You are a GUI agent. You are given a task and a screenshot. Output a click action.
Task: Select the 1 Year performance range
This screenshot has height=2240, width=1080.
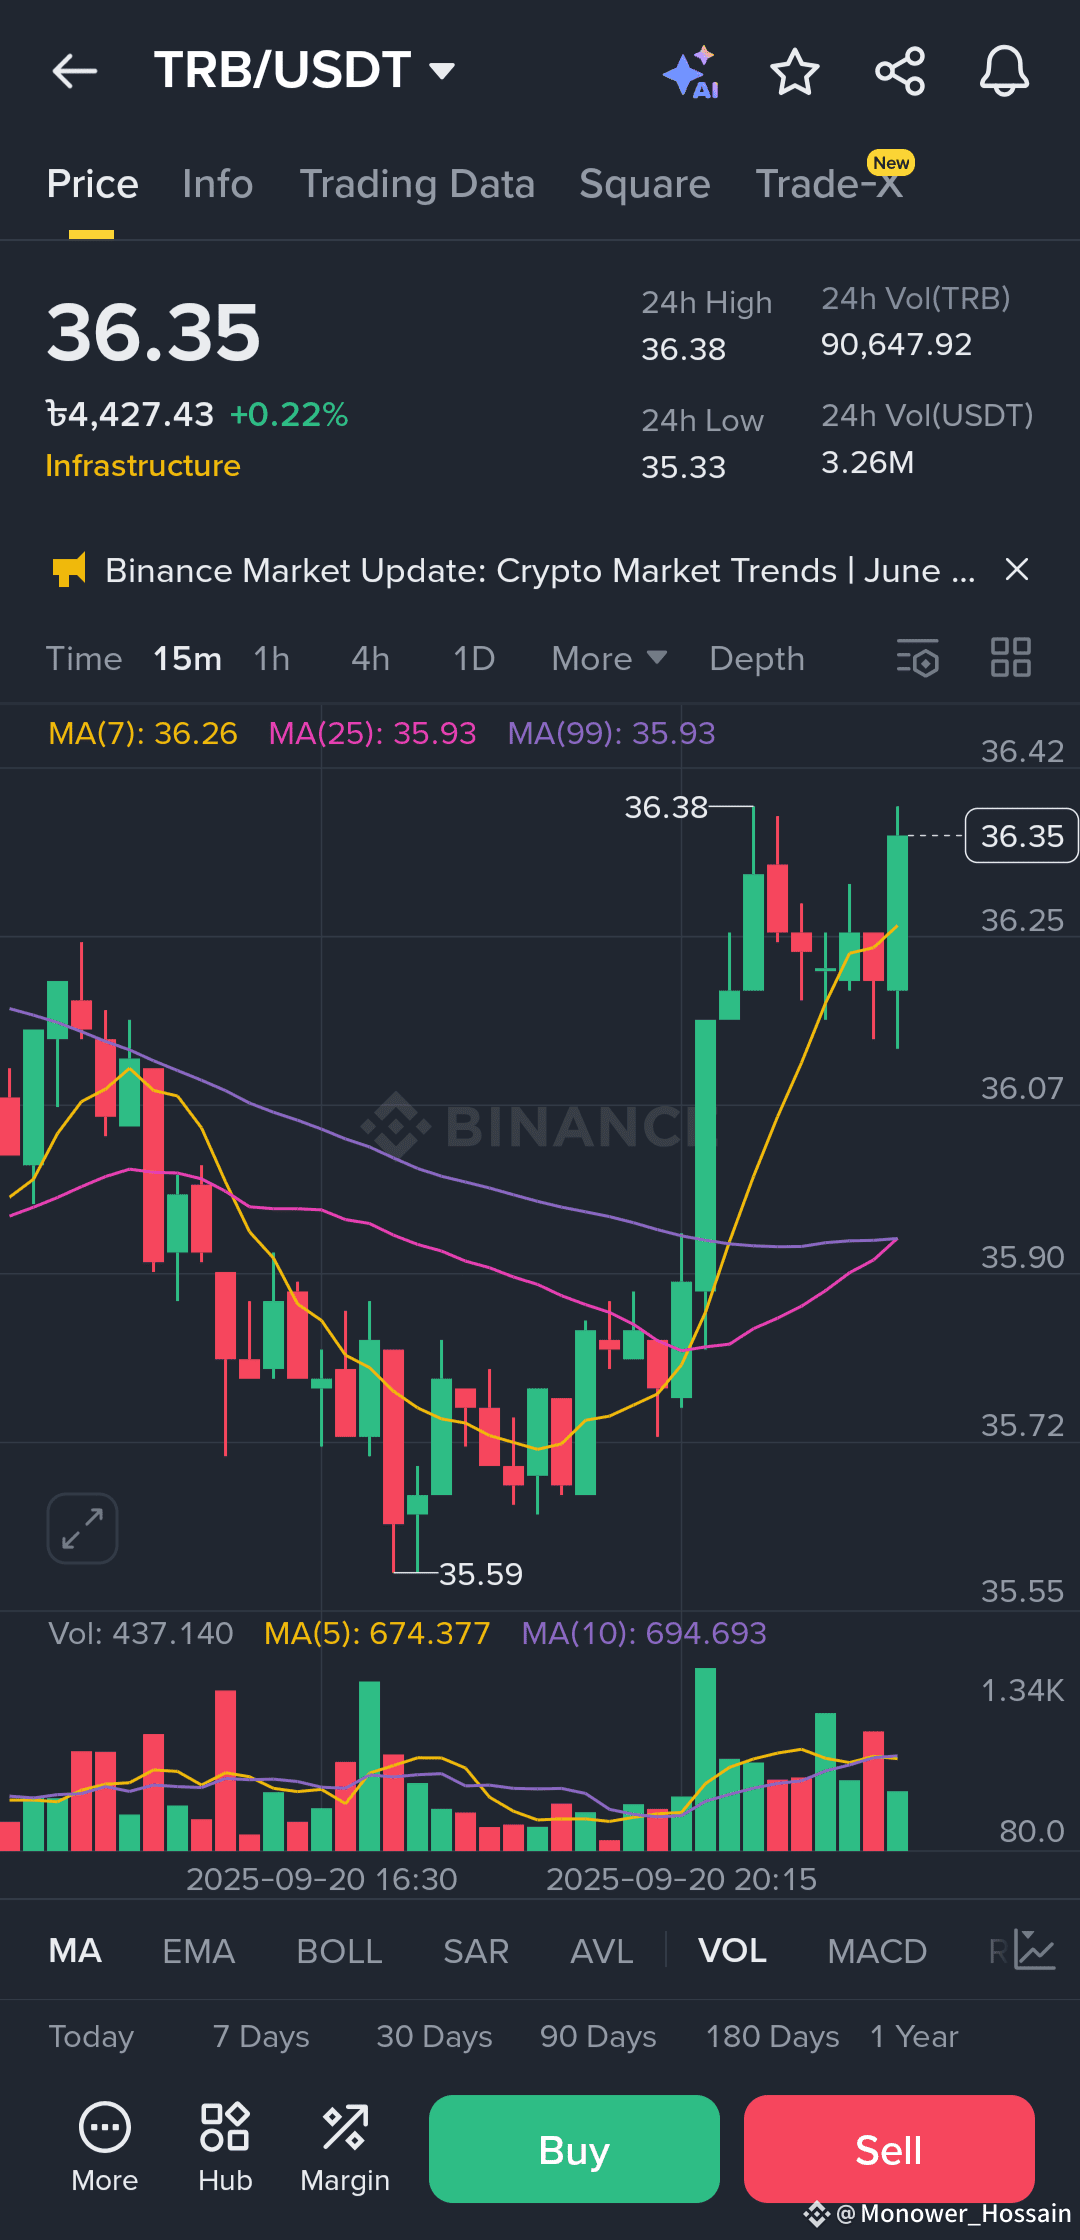[x=914, y=2036]
